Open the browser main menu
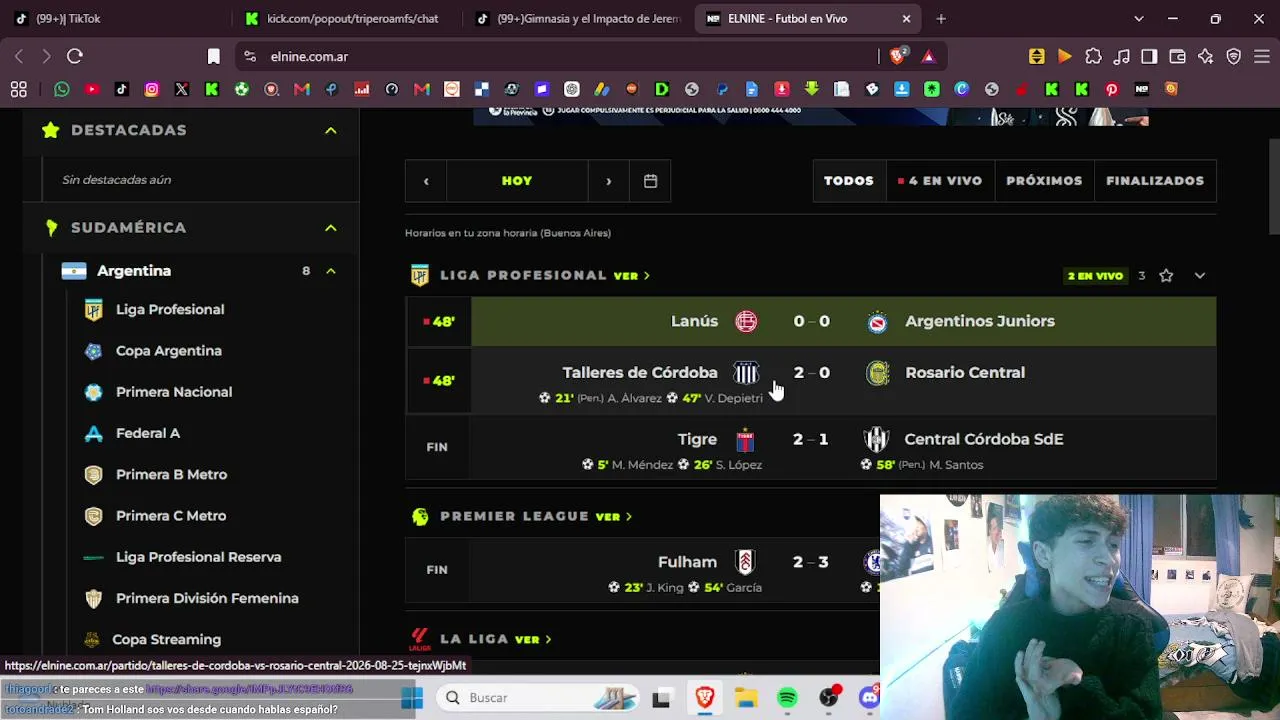This screenshot has height=720, width=1280. point(1261,56)
